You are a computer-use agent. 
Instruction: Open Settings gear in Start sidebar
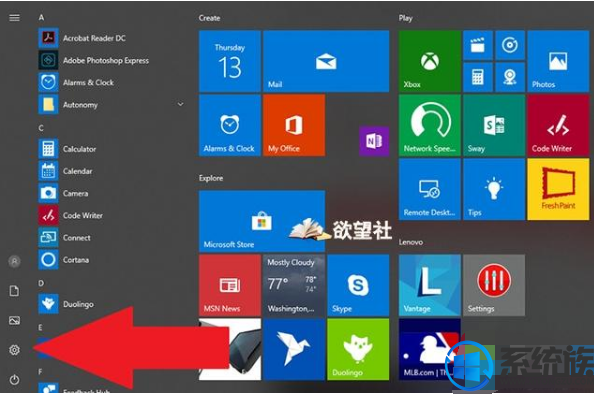click(14, 350)
